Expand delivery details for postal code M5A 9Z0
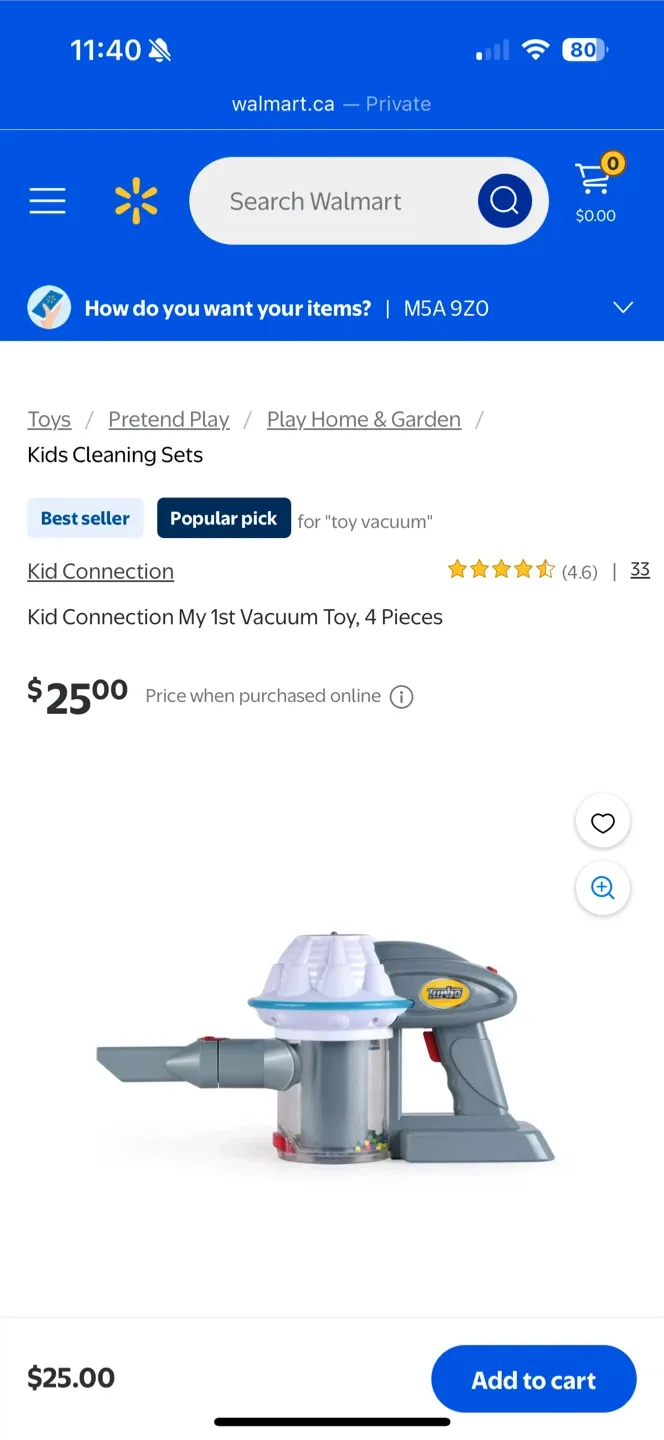Viewport: 664px width, 1440px height. pos(446,308)
